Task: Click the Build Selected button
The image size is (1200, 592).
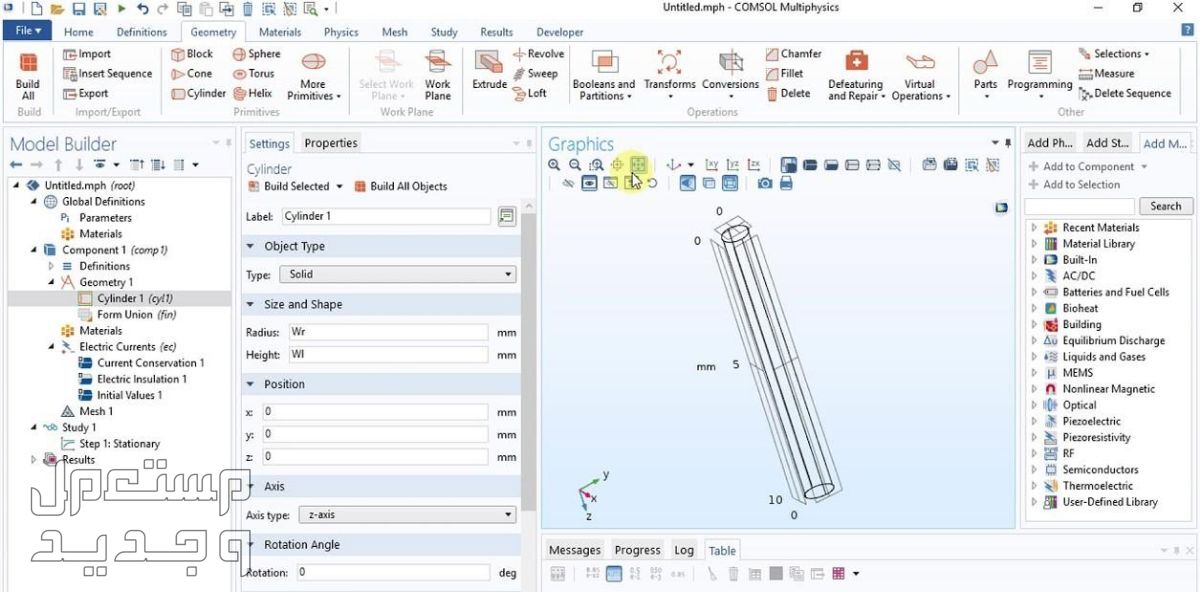Action: point(288,186)
